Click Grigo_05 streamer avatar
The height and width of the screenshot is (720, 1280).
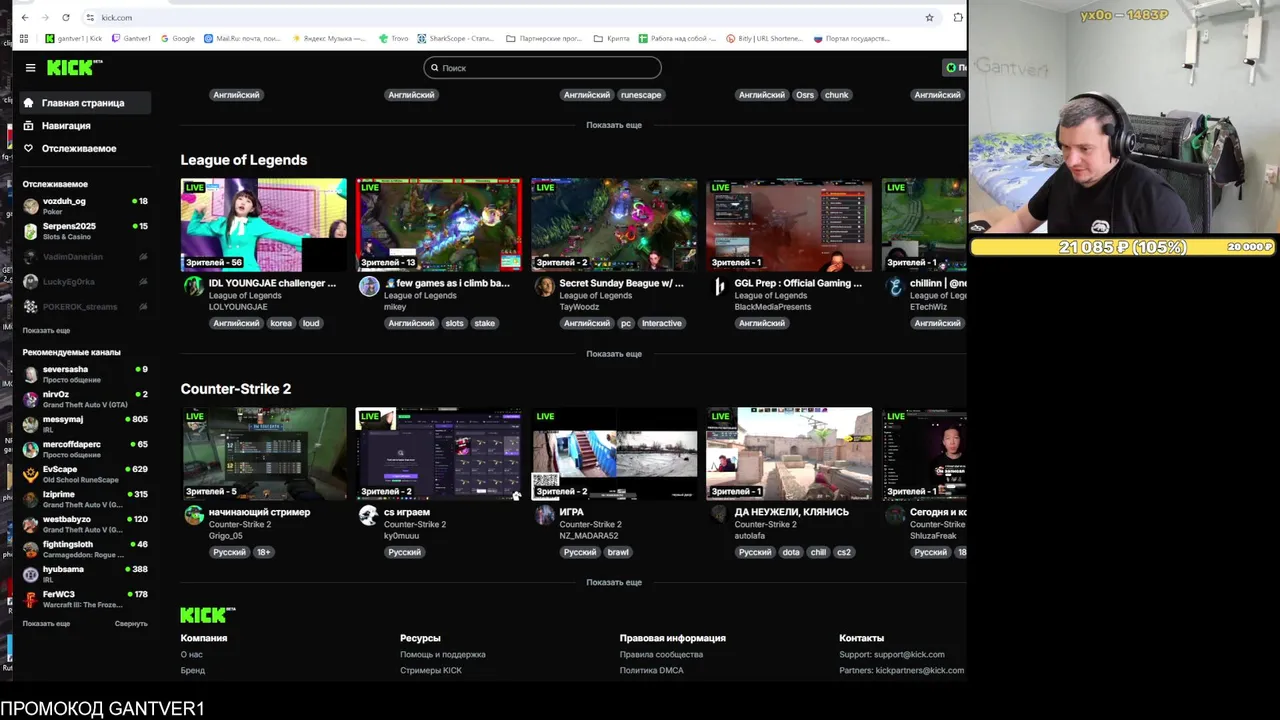point(194,515)
